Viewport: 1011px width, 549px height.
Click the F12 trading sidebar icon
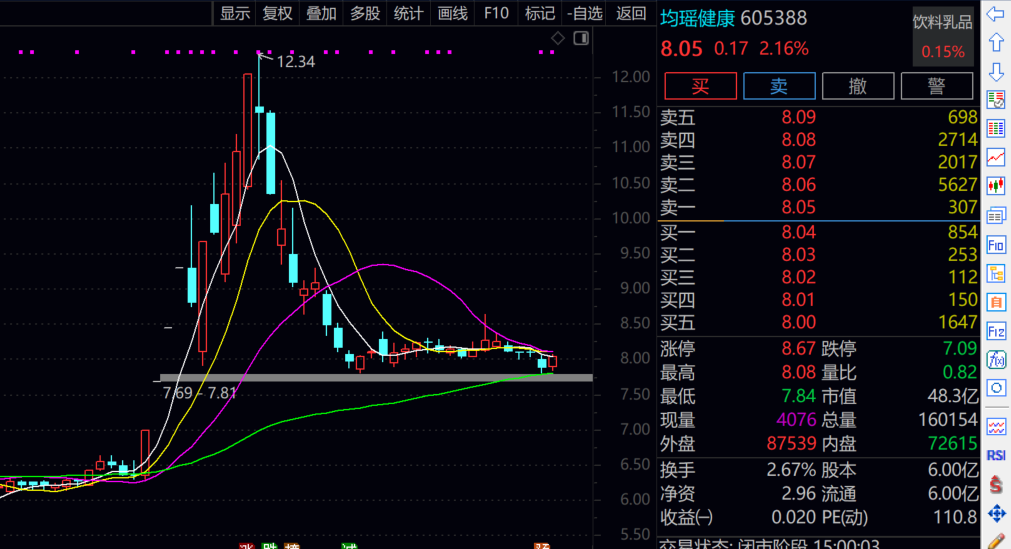coord(996,331)
